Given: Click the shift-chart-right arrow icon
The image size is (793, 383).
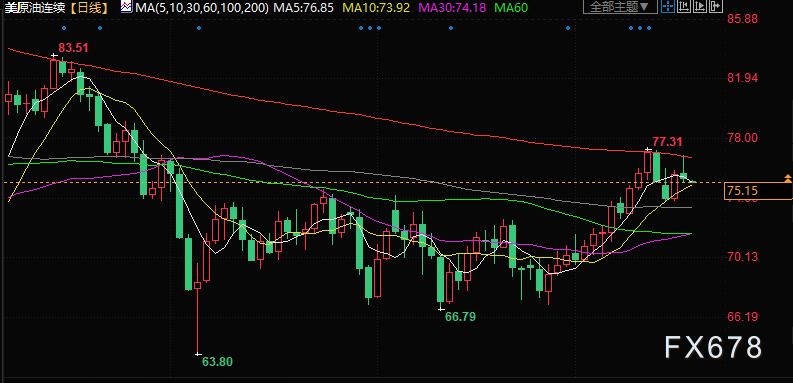Looking at the screenshot, I should click(716, 6).
